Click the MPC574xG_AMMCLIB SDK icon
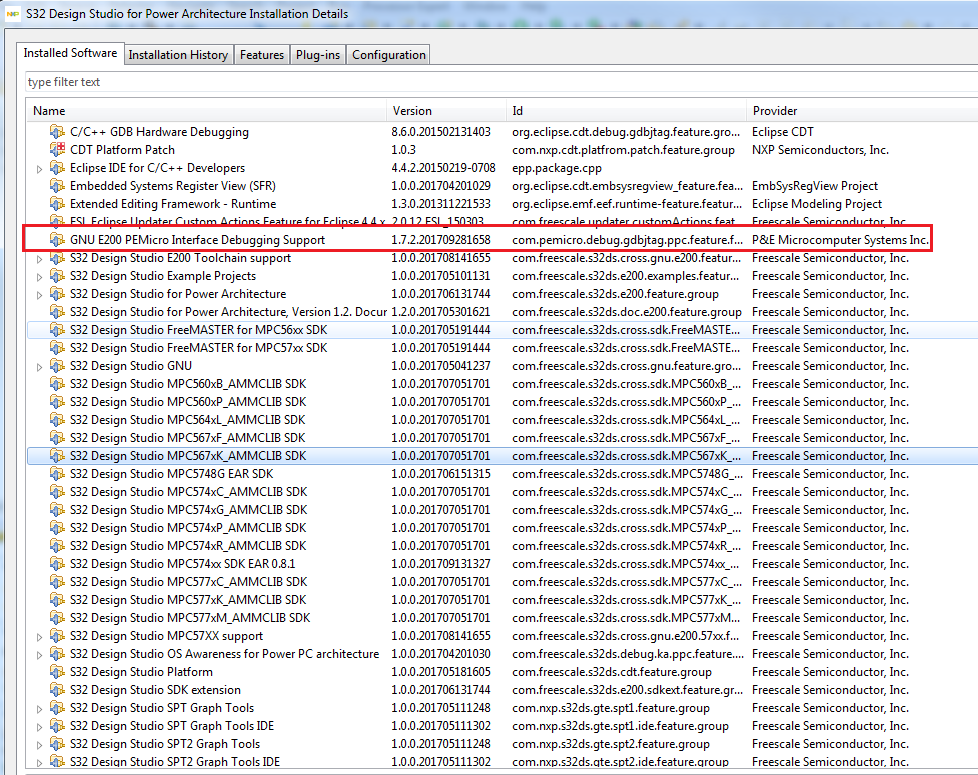Screen dimensions: 978x775 click(x=57, y=510)
